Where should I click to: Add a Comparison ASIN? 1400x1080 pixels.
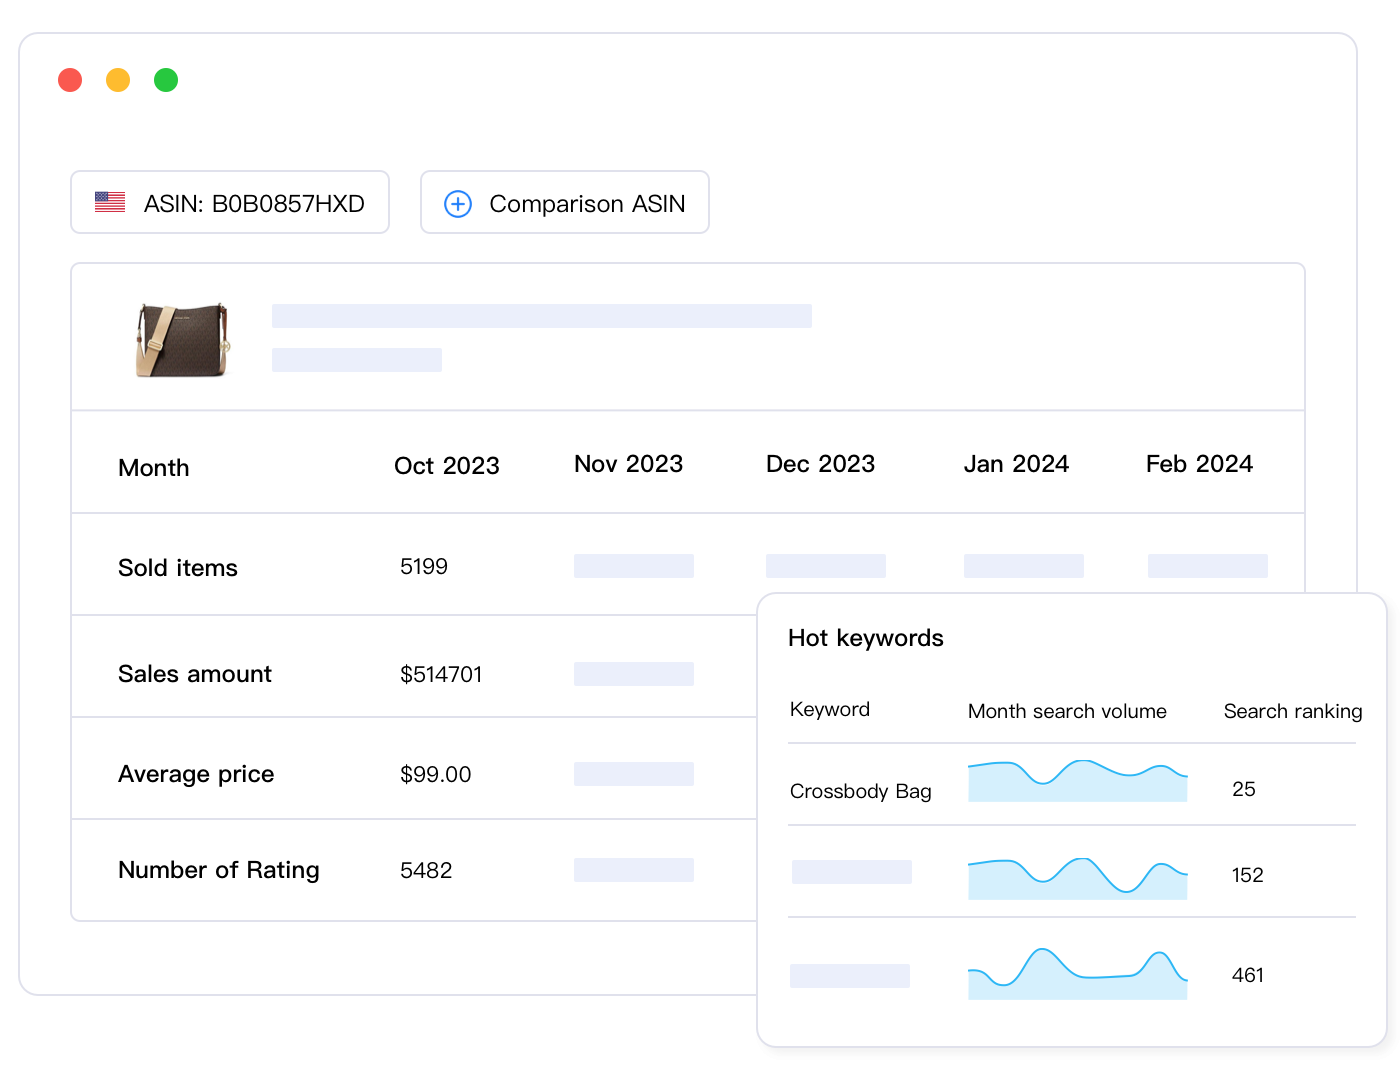pos(565,203)
